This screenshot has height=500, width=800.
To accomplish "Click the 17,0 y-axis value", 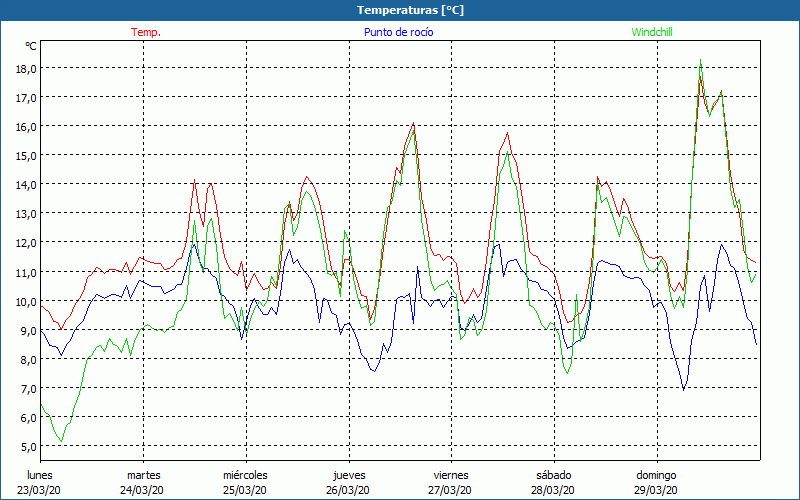I will (x=26, y=98).
